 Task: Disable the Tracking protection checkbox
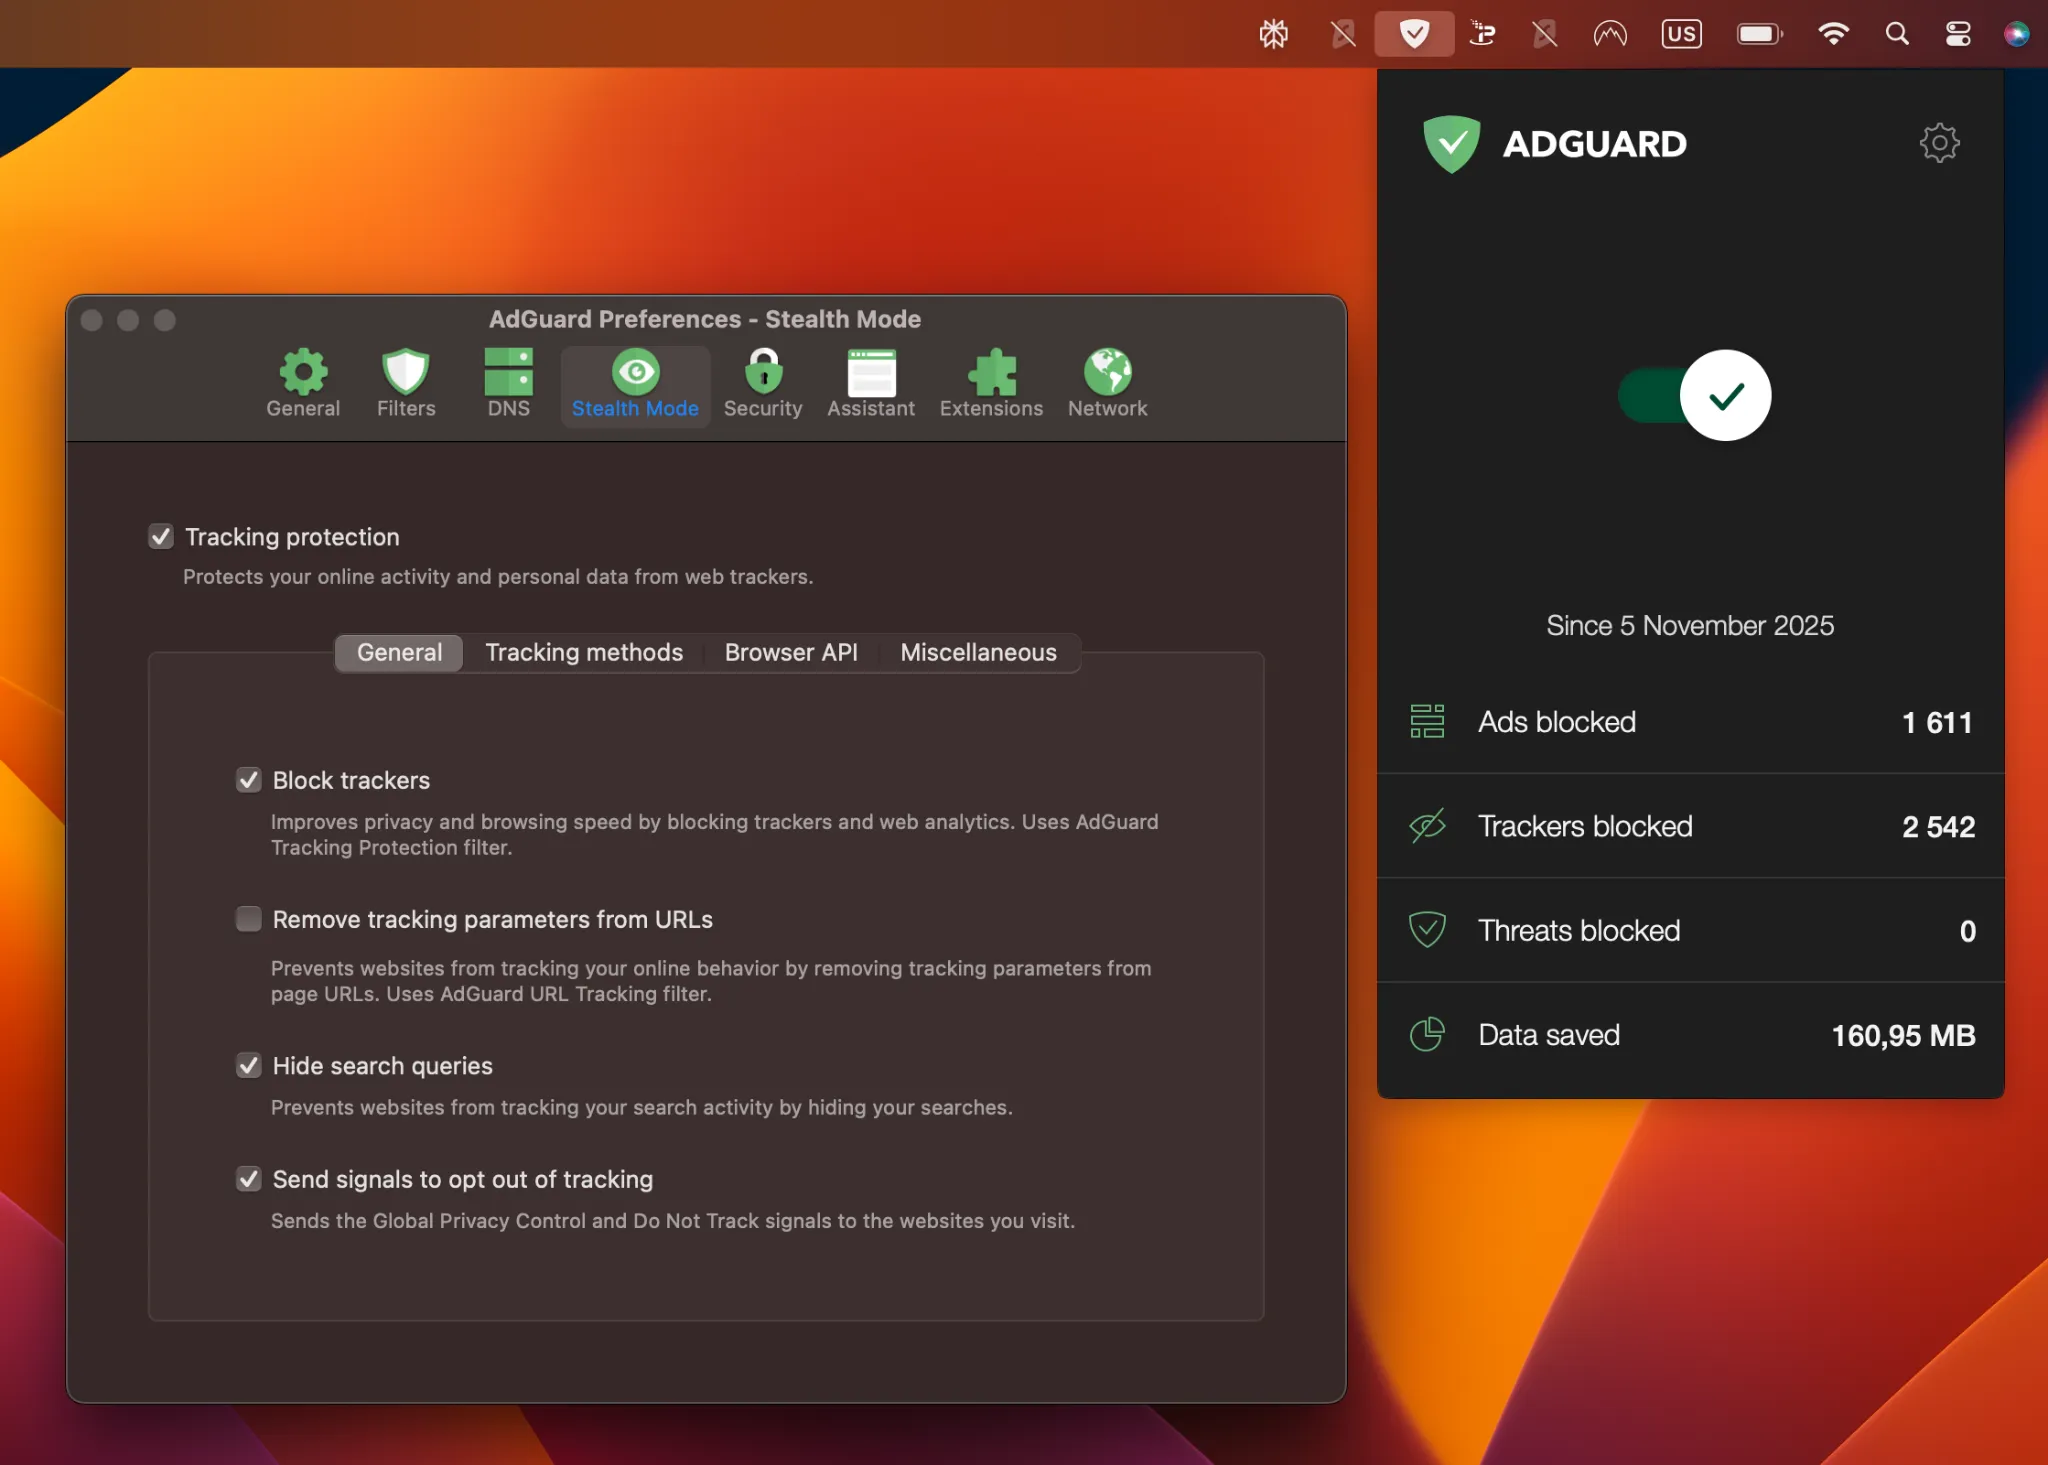[161, 536]
